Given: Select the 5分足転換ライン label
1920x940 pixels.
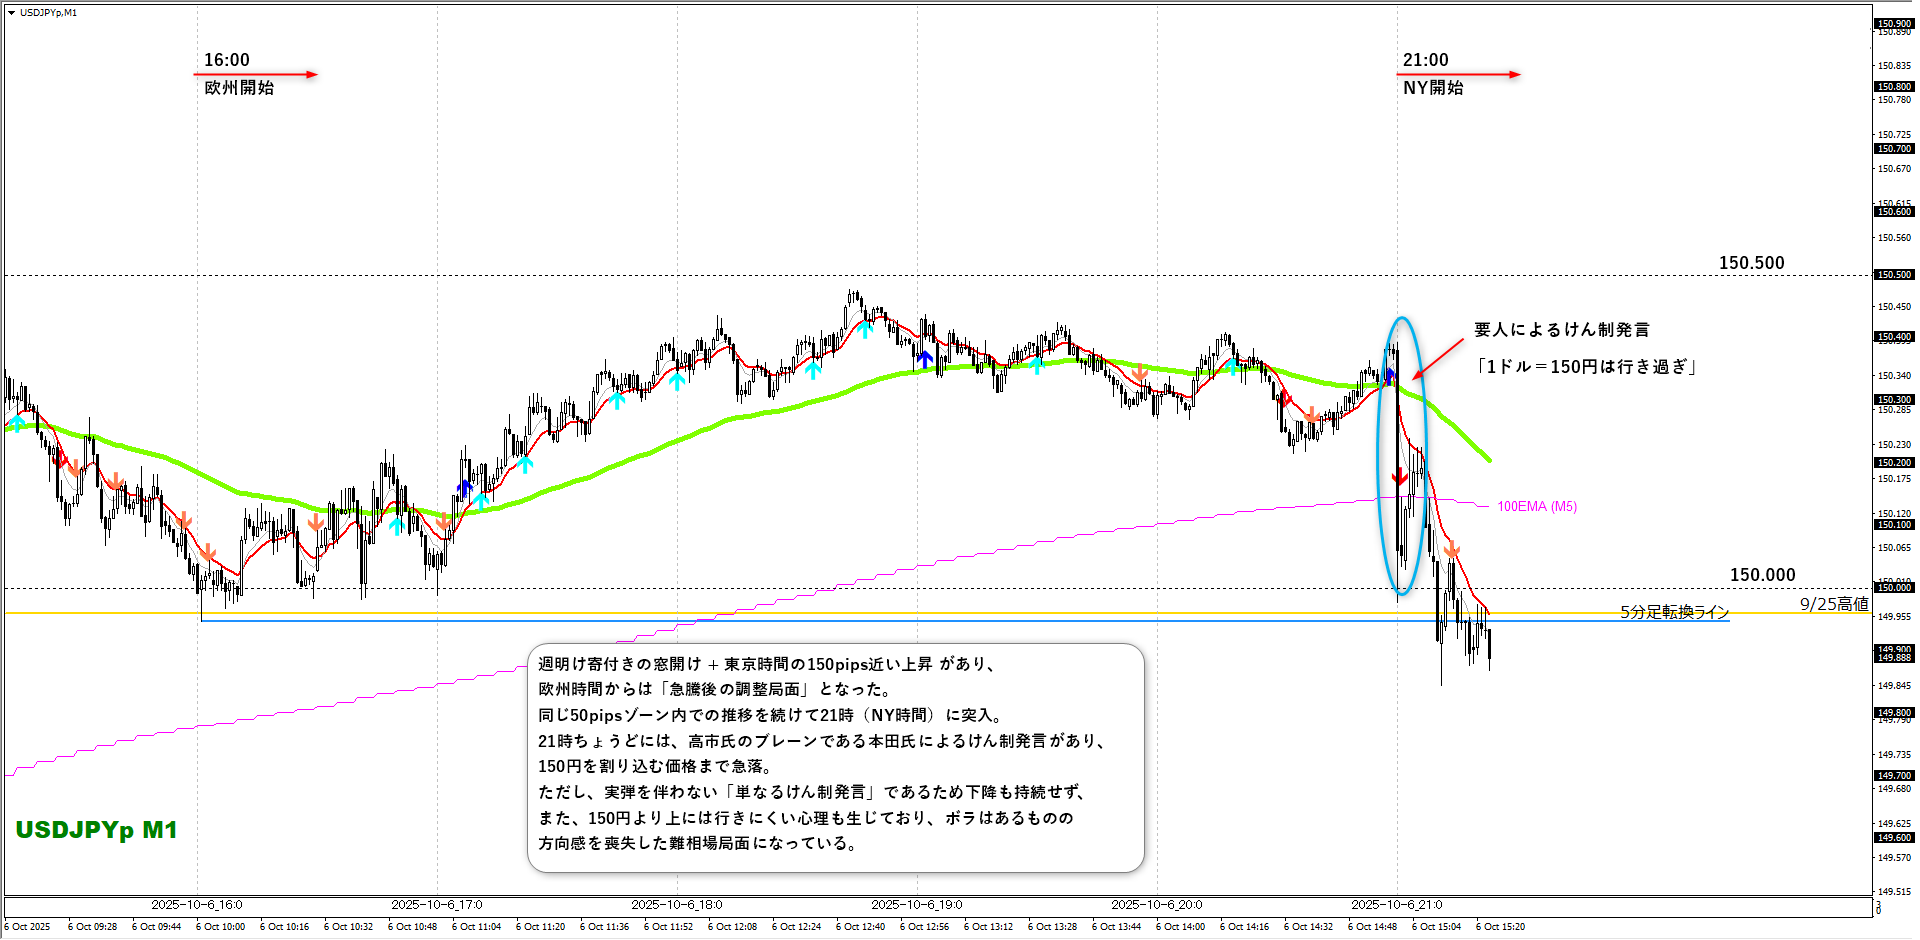Looking at the screenshot, I should [x=1674, y=612].
